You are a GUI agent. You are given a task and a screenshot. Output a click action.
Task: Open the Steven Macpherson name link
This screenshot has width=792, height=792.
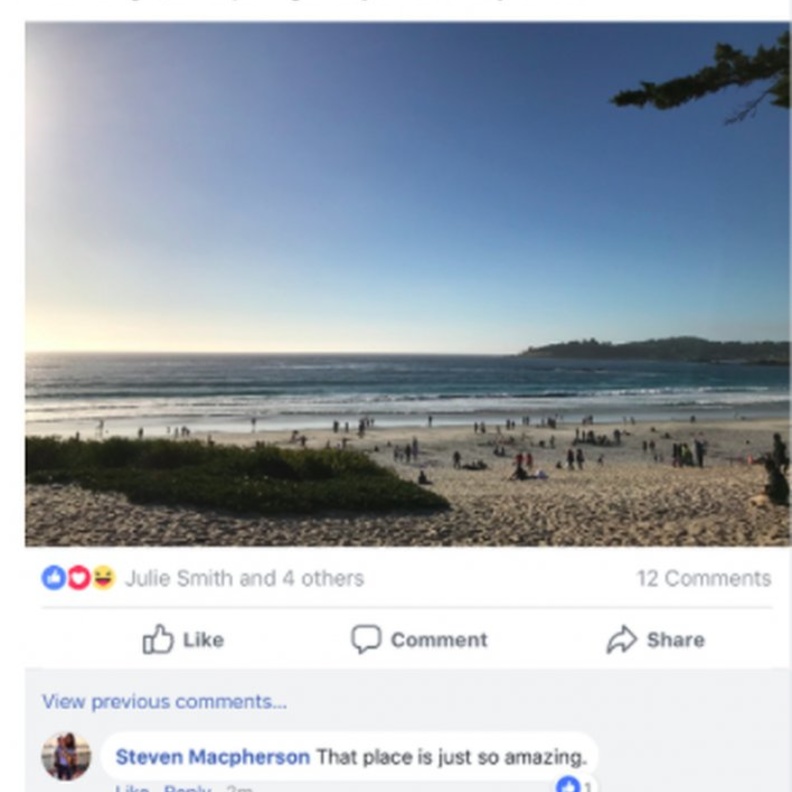point(212,757)
